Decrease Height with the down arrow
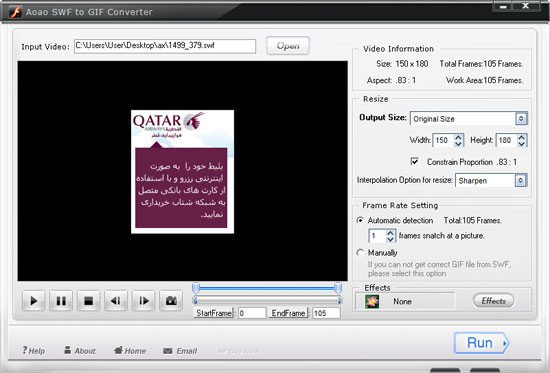Viewport: 550px width, 373px height. click(522, 144)
